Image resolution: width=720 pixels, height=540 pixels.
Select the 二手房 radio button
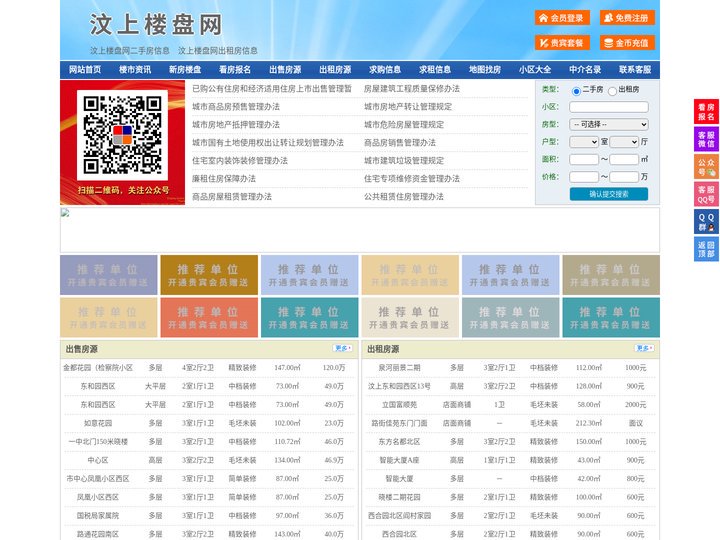click(576, 91)
